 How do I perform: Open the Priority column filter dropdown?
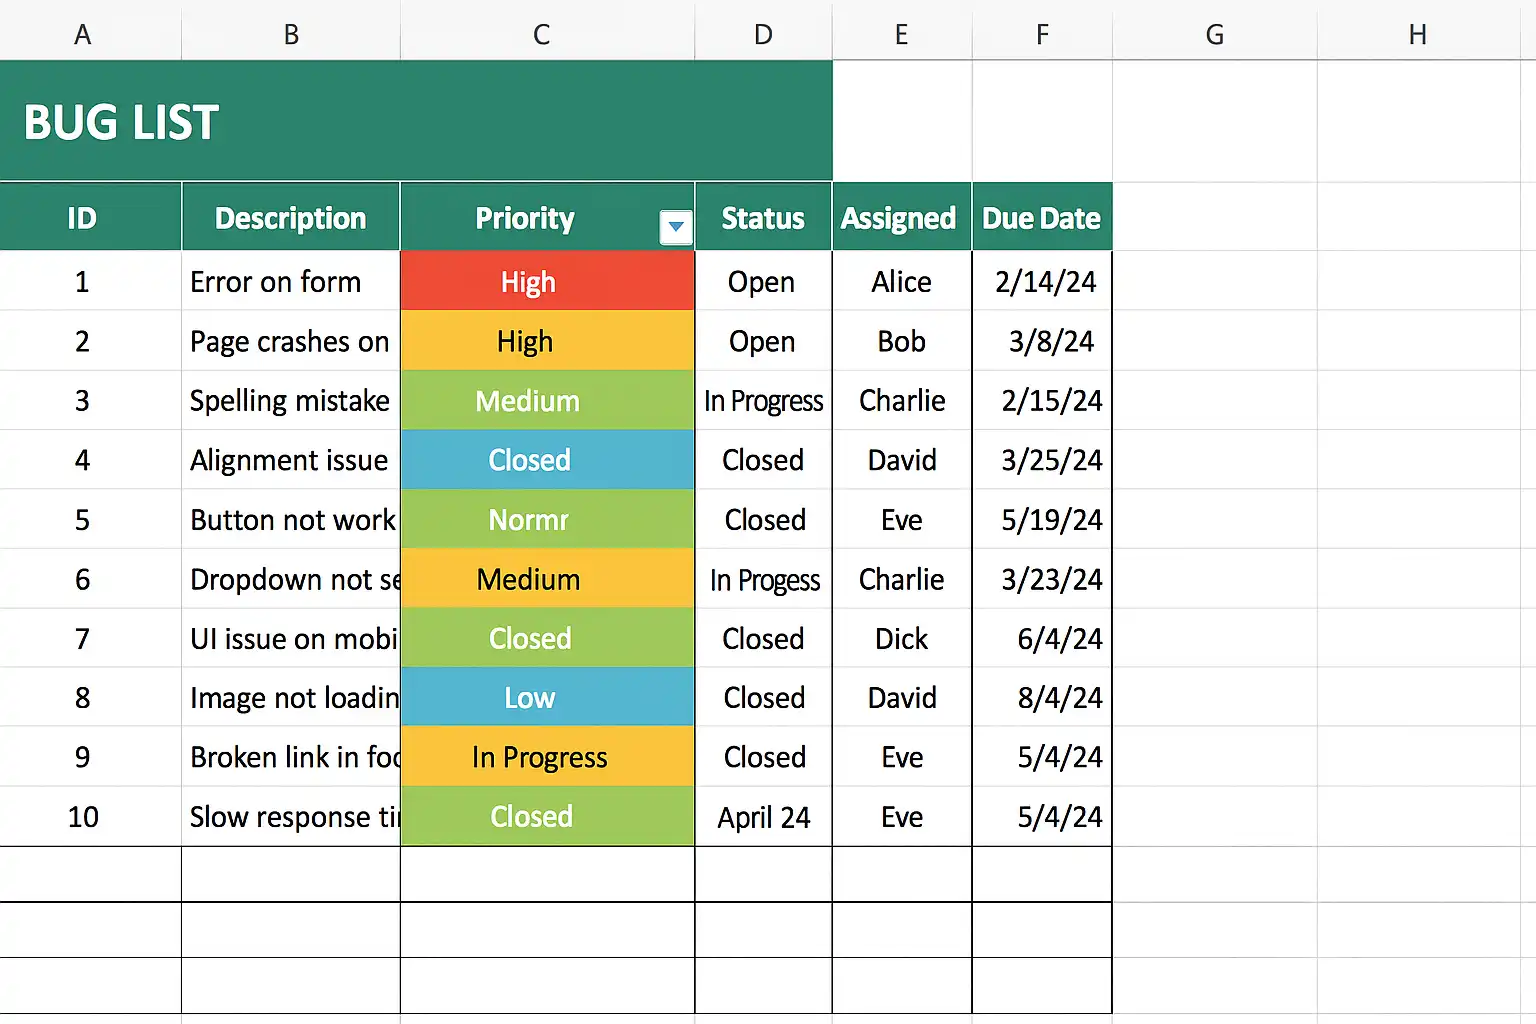tap(675, 227)
